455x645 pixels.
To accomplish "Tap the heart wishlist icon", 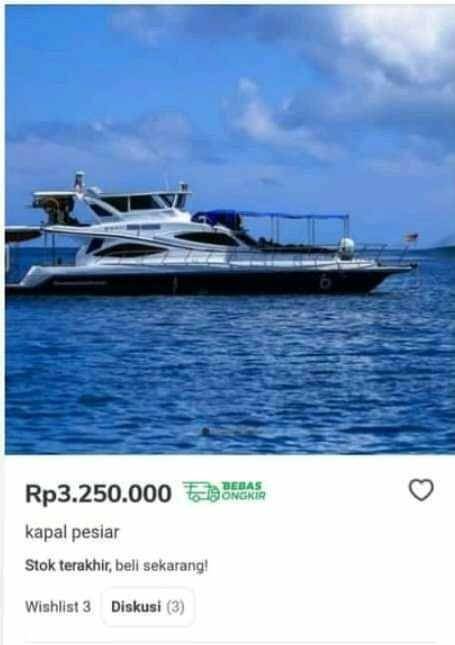I will point(421,490).
